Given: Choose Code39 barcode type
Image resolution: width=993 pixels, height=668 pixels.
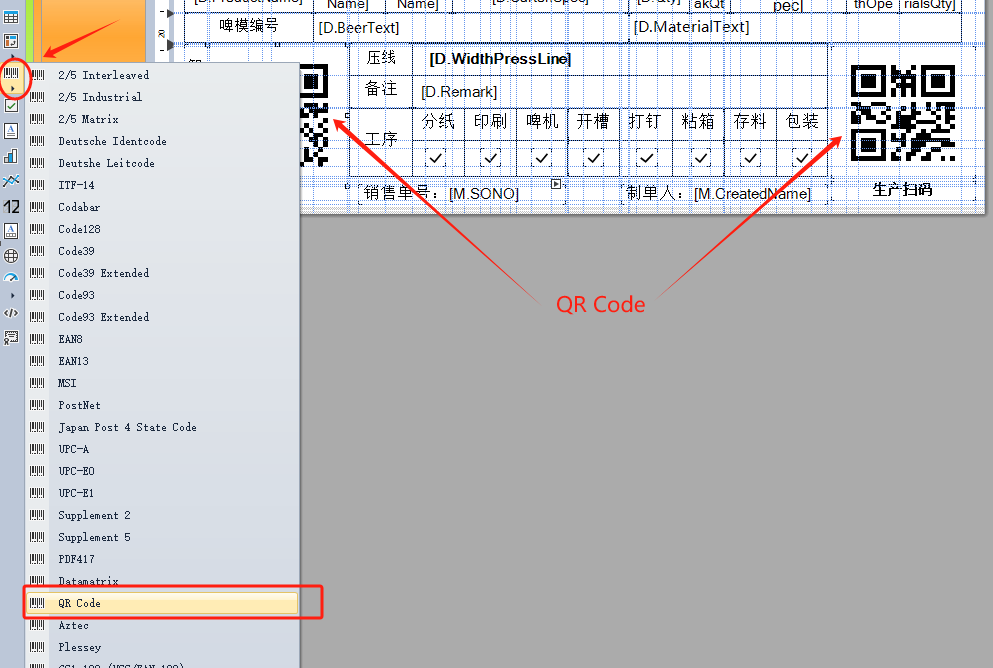Looking at the screenshot, I should click(162, 251).
